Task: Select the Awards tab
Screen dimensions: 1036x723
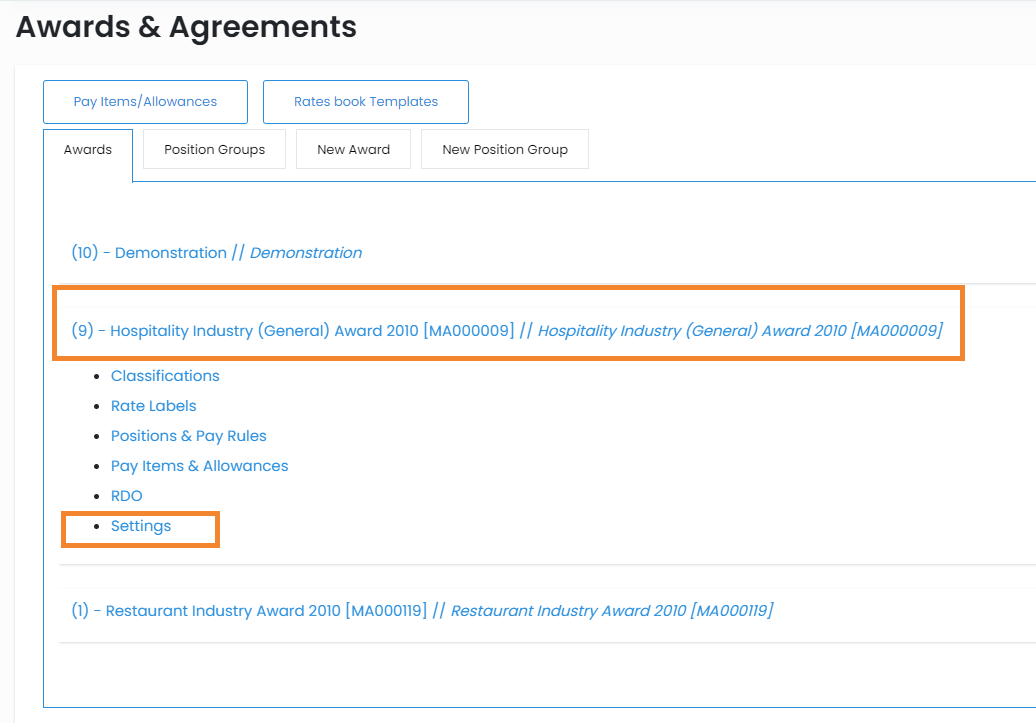Action: click(x=88, y=150)
